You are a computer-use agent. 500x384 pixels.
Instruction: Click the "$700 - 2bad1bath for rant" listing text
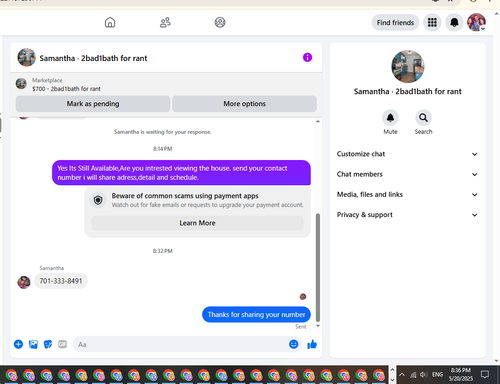coord(66,89)
